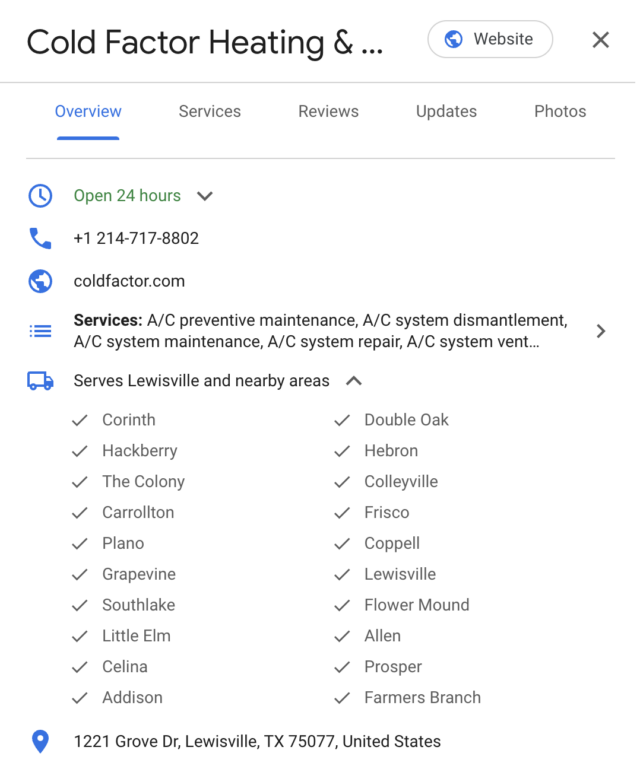640x782 pixels.
Task: Click the map pin icon by address
Action: pos(40,742)
